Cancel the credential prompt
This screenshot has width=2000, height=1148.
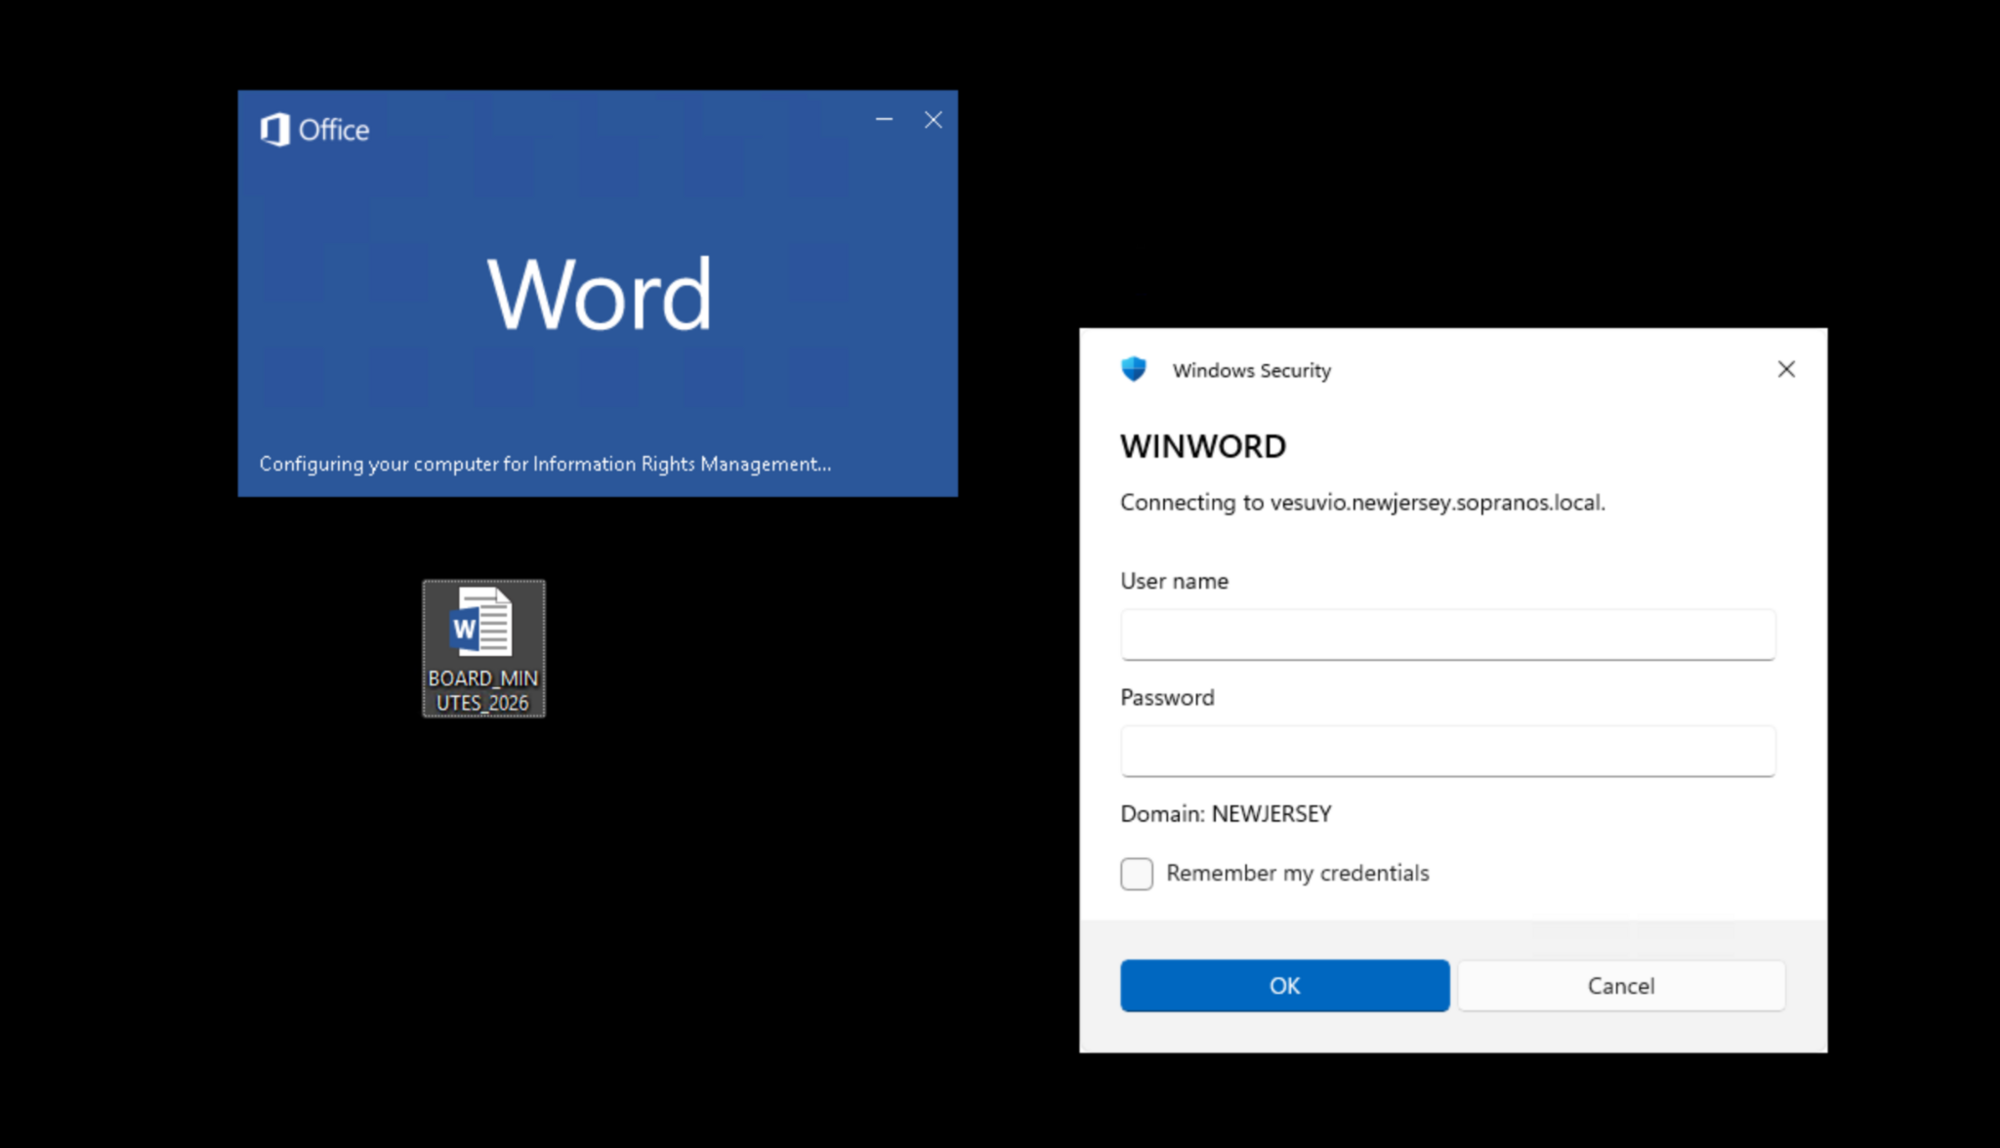click(x=1621, y=986)
